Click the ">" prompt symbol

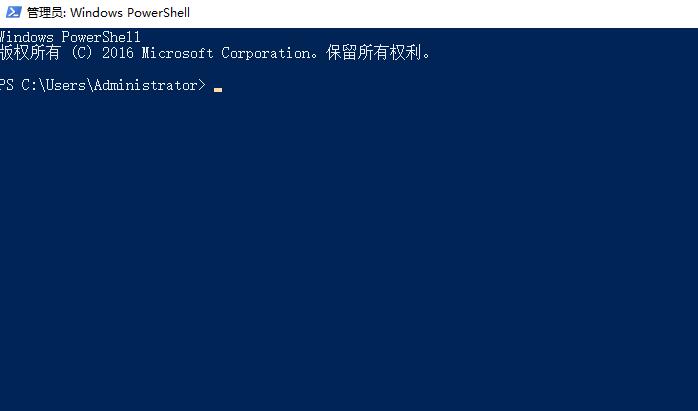(202, 86)
